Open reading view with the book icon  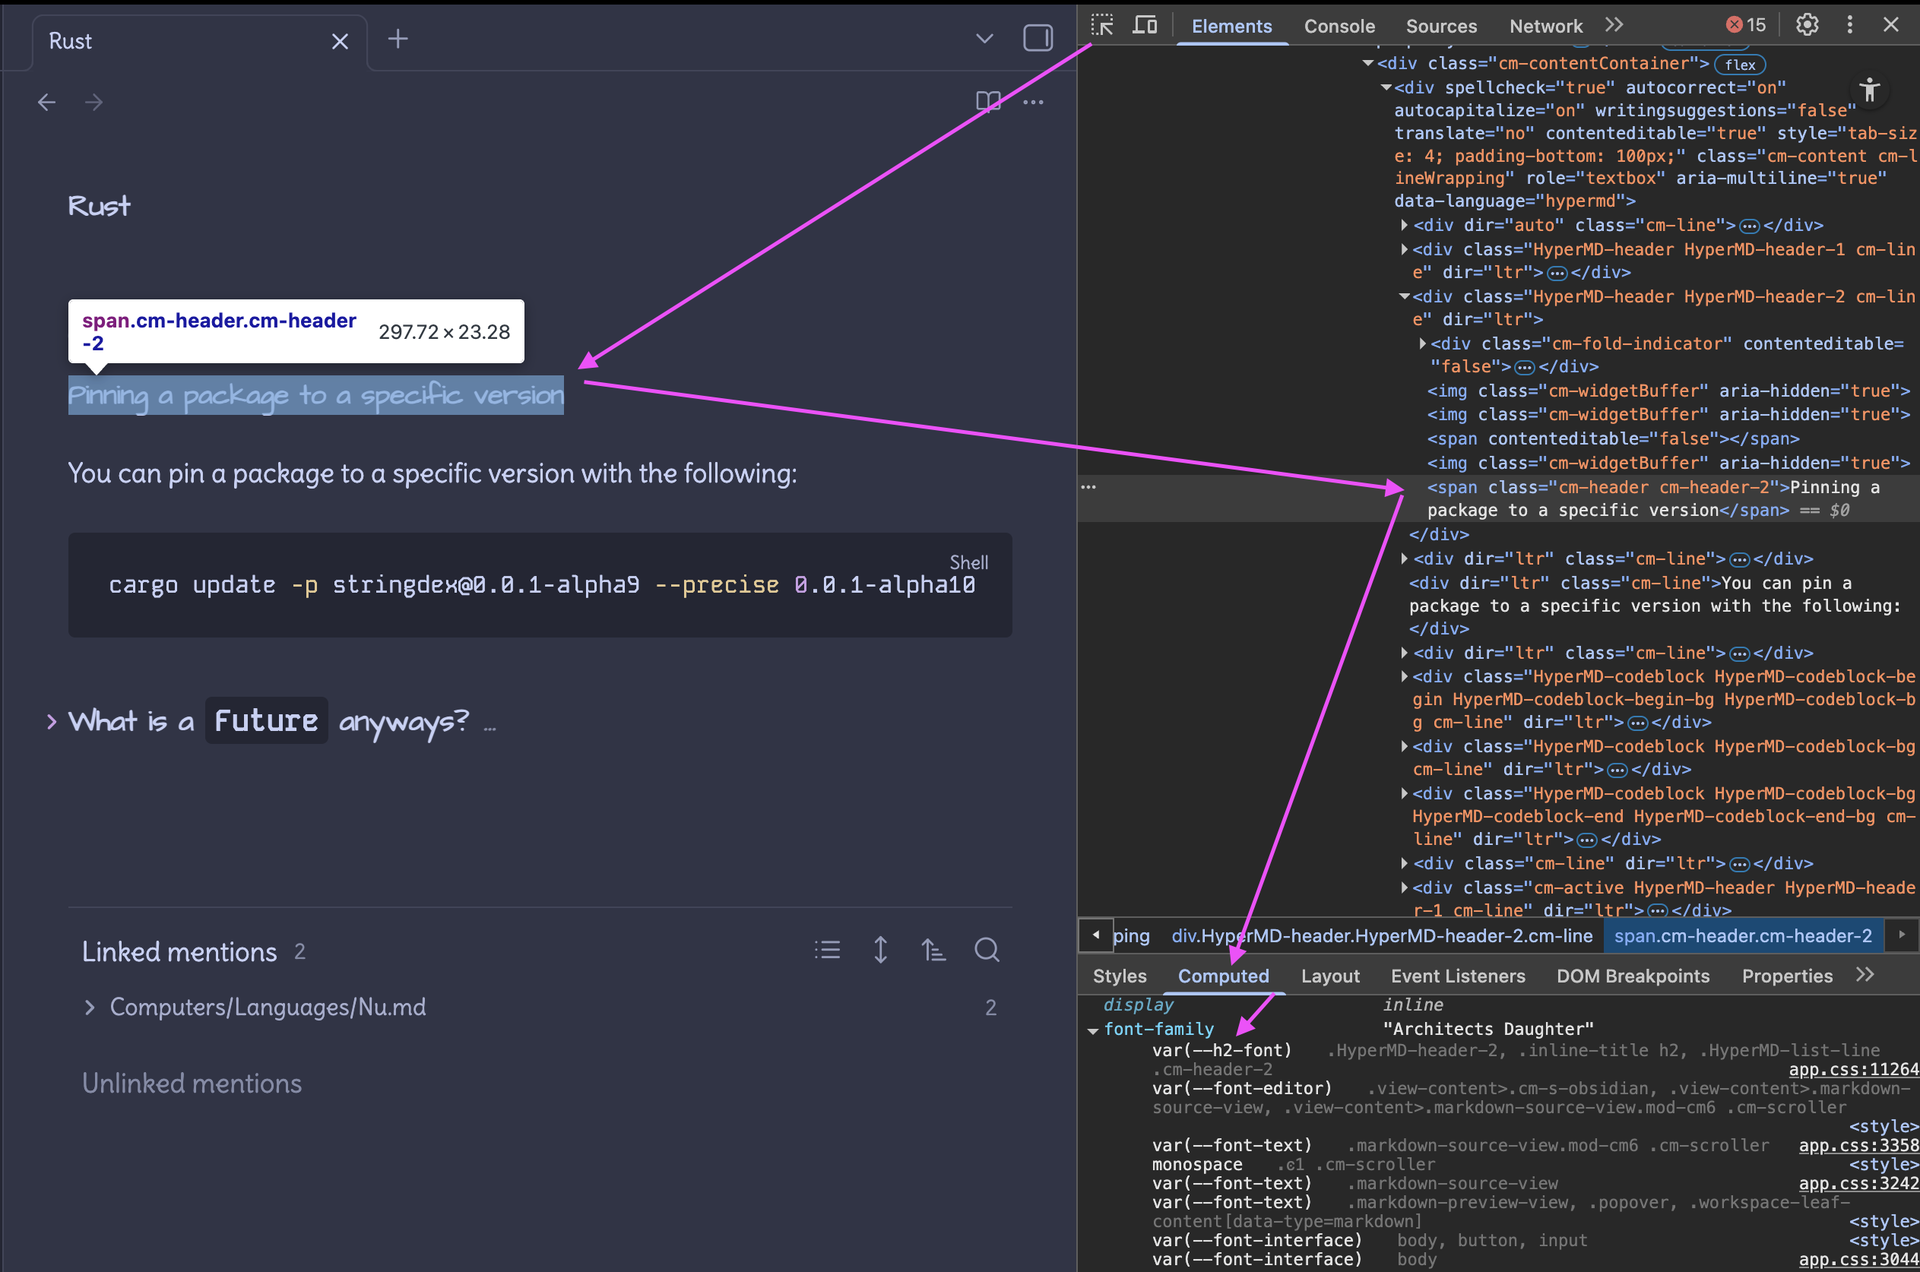988,101
